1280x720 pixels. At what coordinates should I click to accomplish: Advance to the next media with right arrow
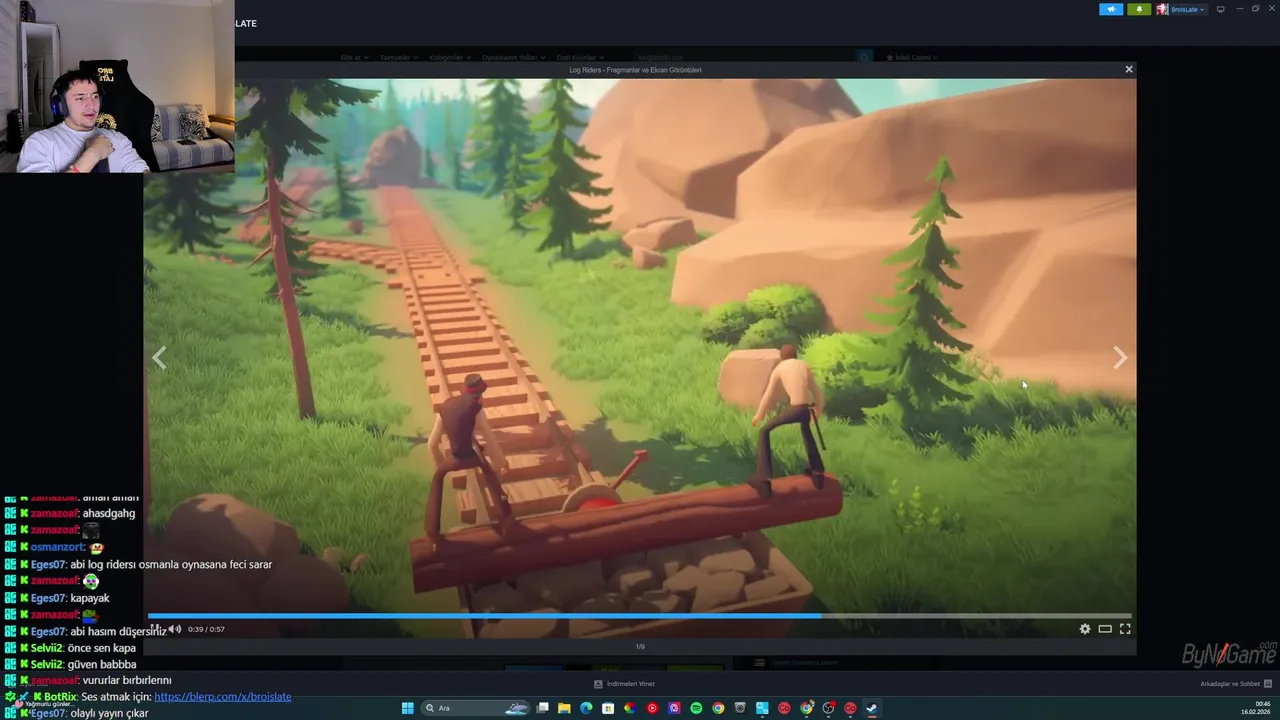(x=1120, y=358)
